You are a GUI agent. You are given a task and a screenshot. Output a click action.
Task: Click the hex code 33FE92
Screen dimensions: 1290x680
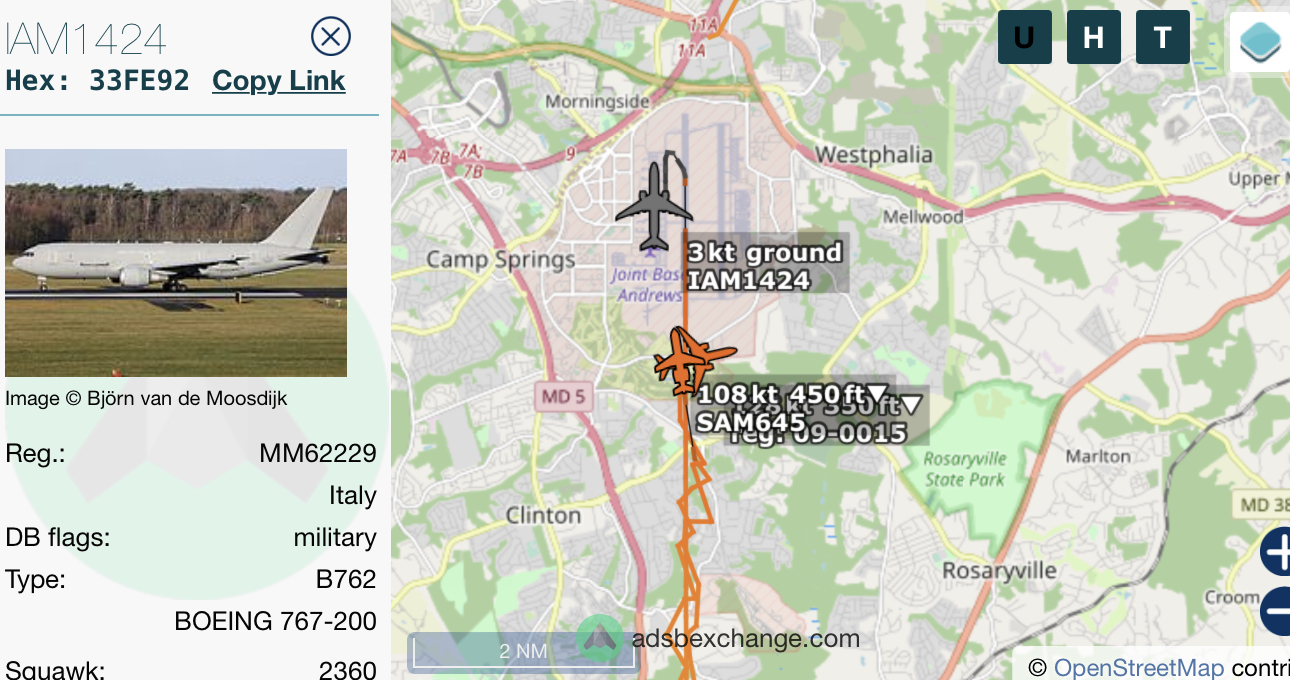139,81
